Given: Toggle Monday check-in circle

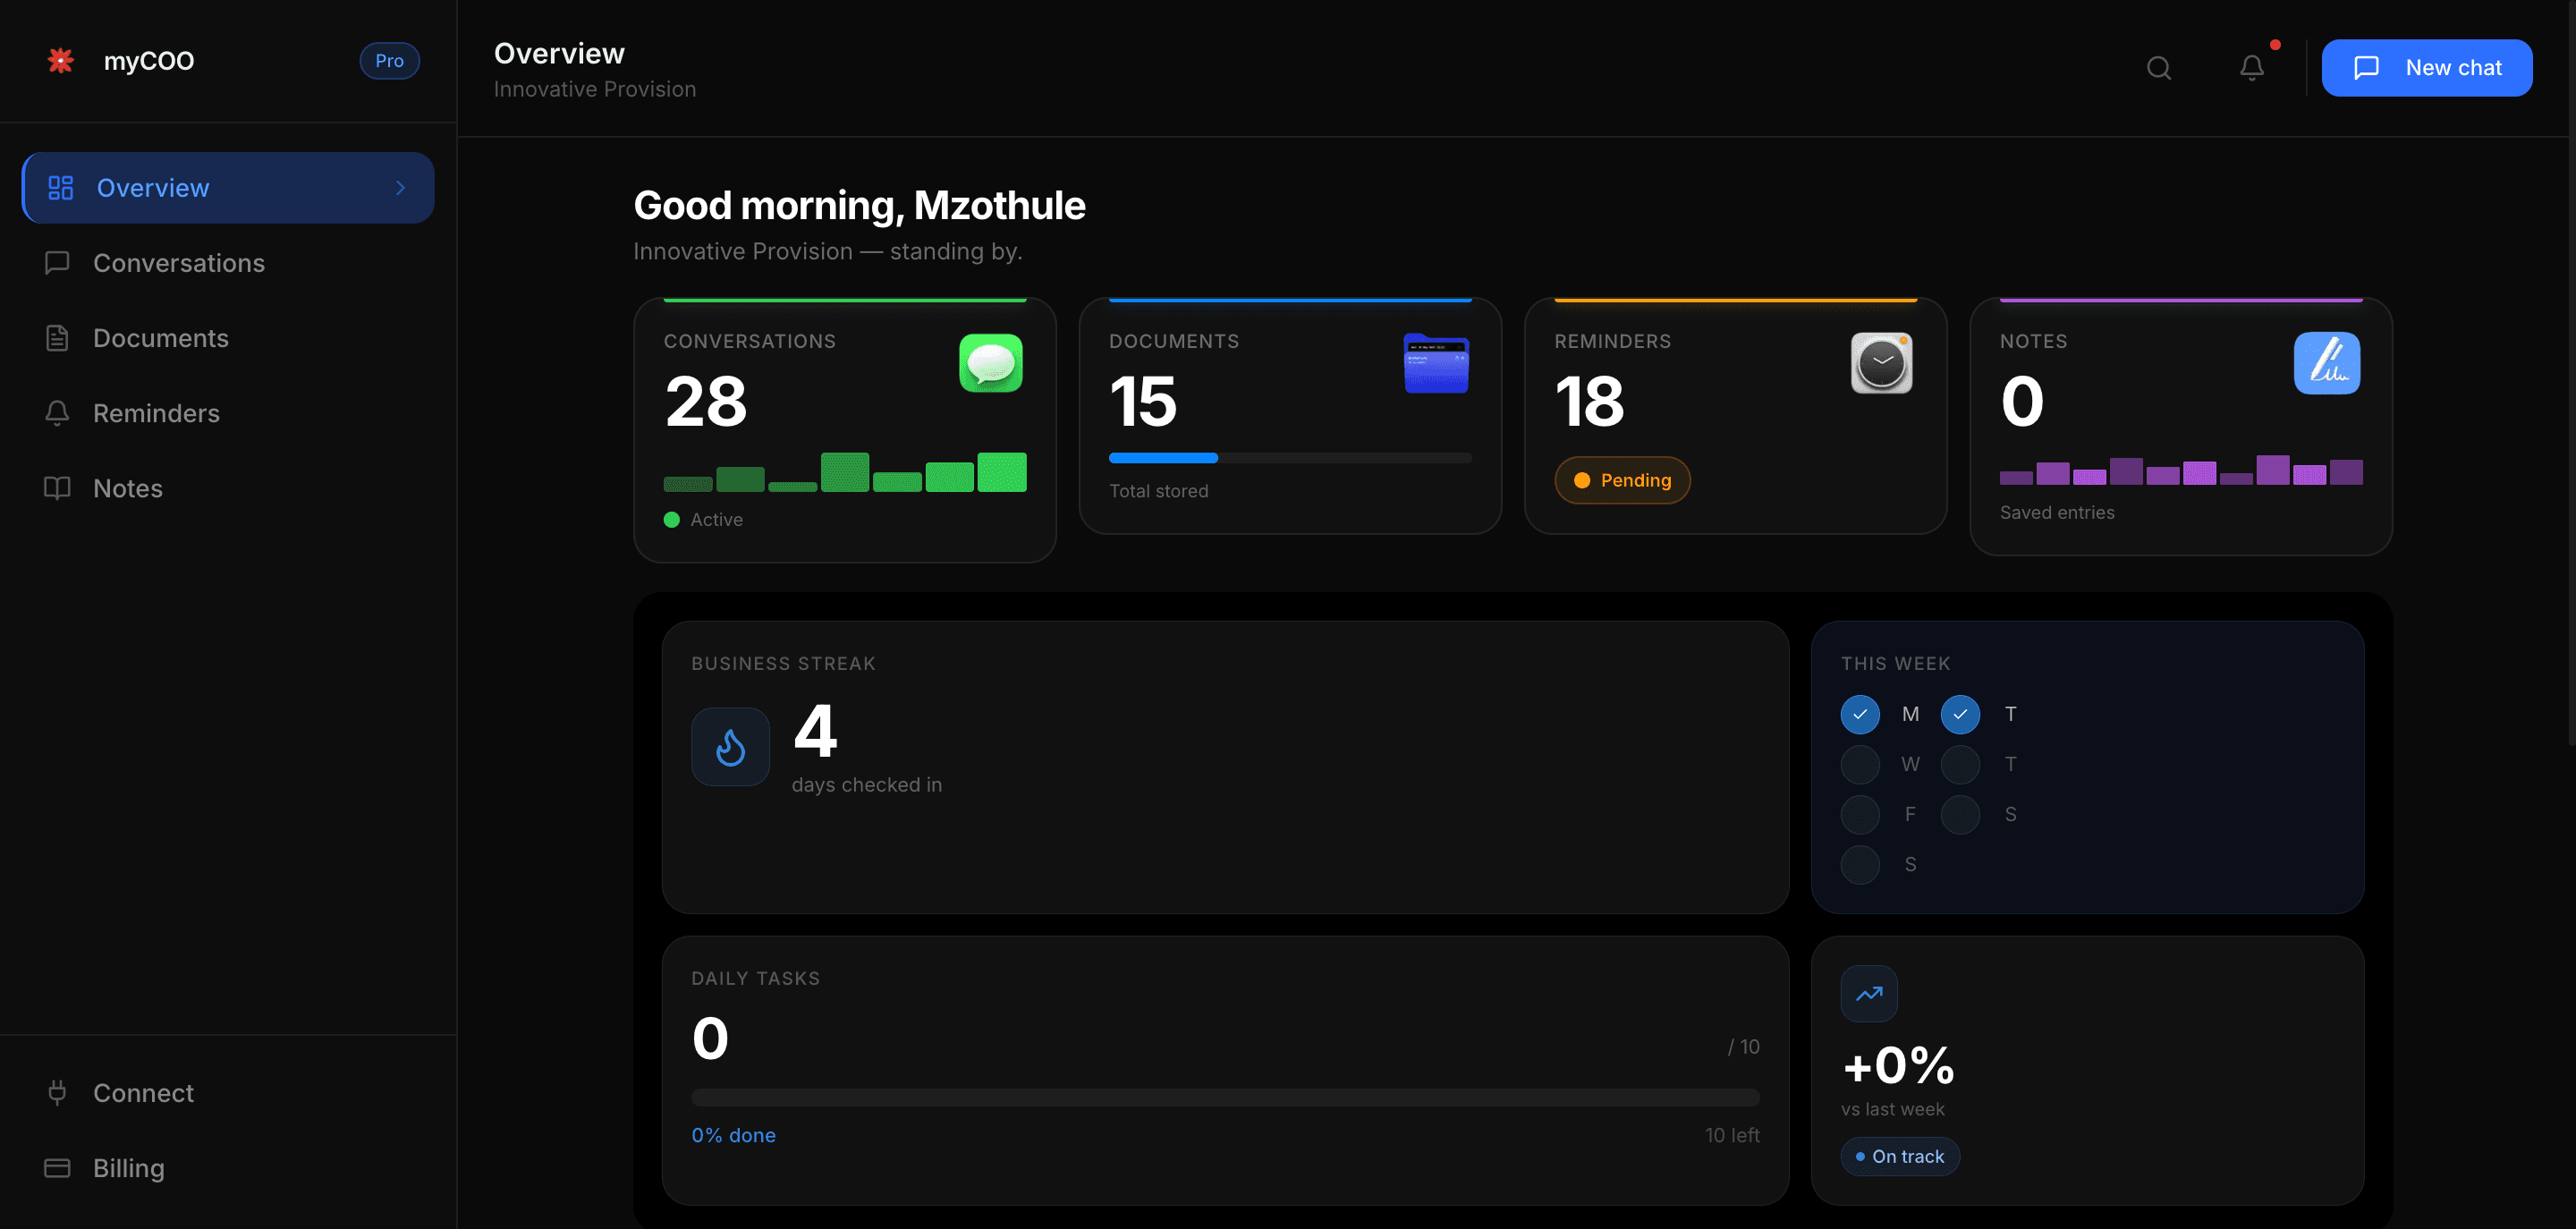Looking at the screenshot, I should coord(1860,714).
